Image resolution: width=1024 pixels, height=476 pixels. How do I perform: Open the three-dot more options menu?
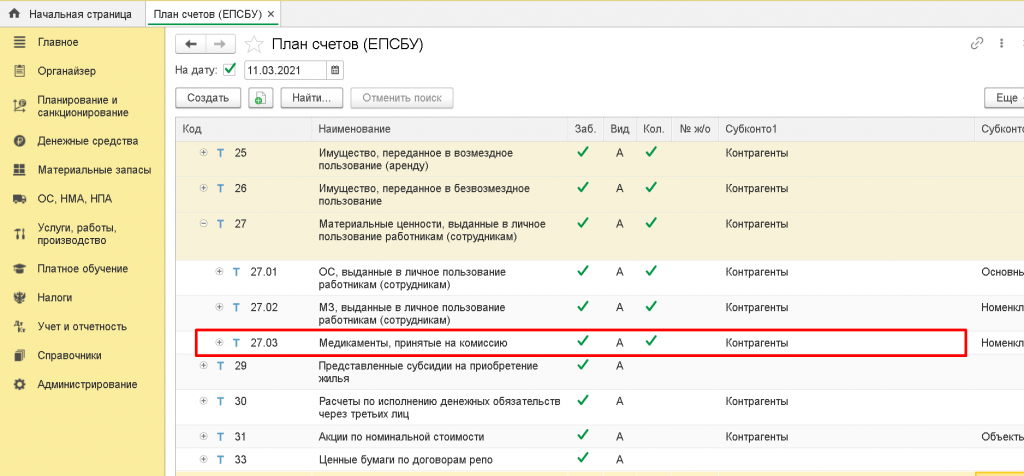click(1001, 44)
